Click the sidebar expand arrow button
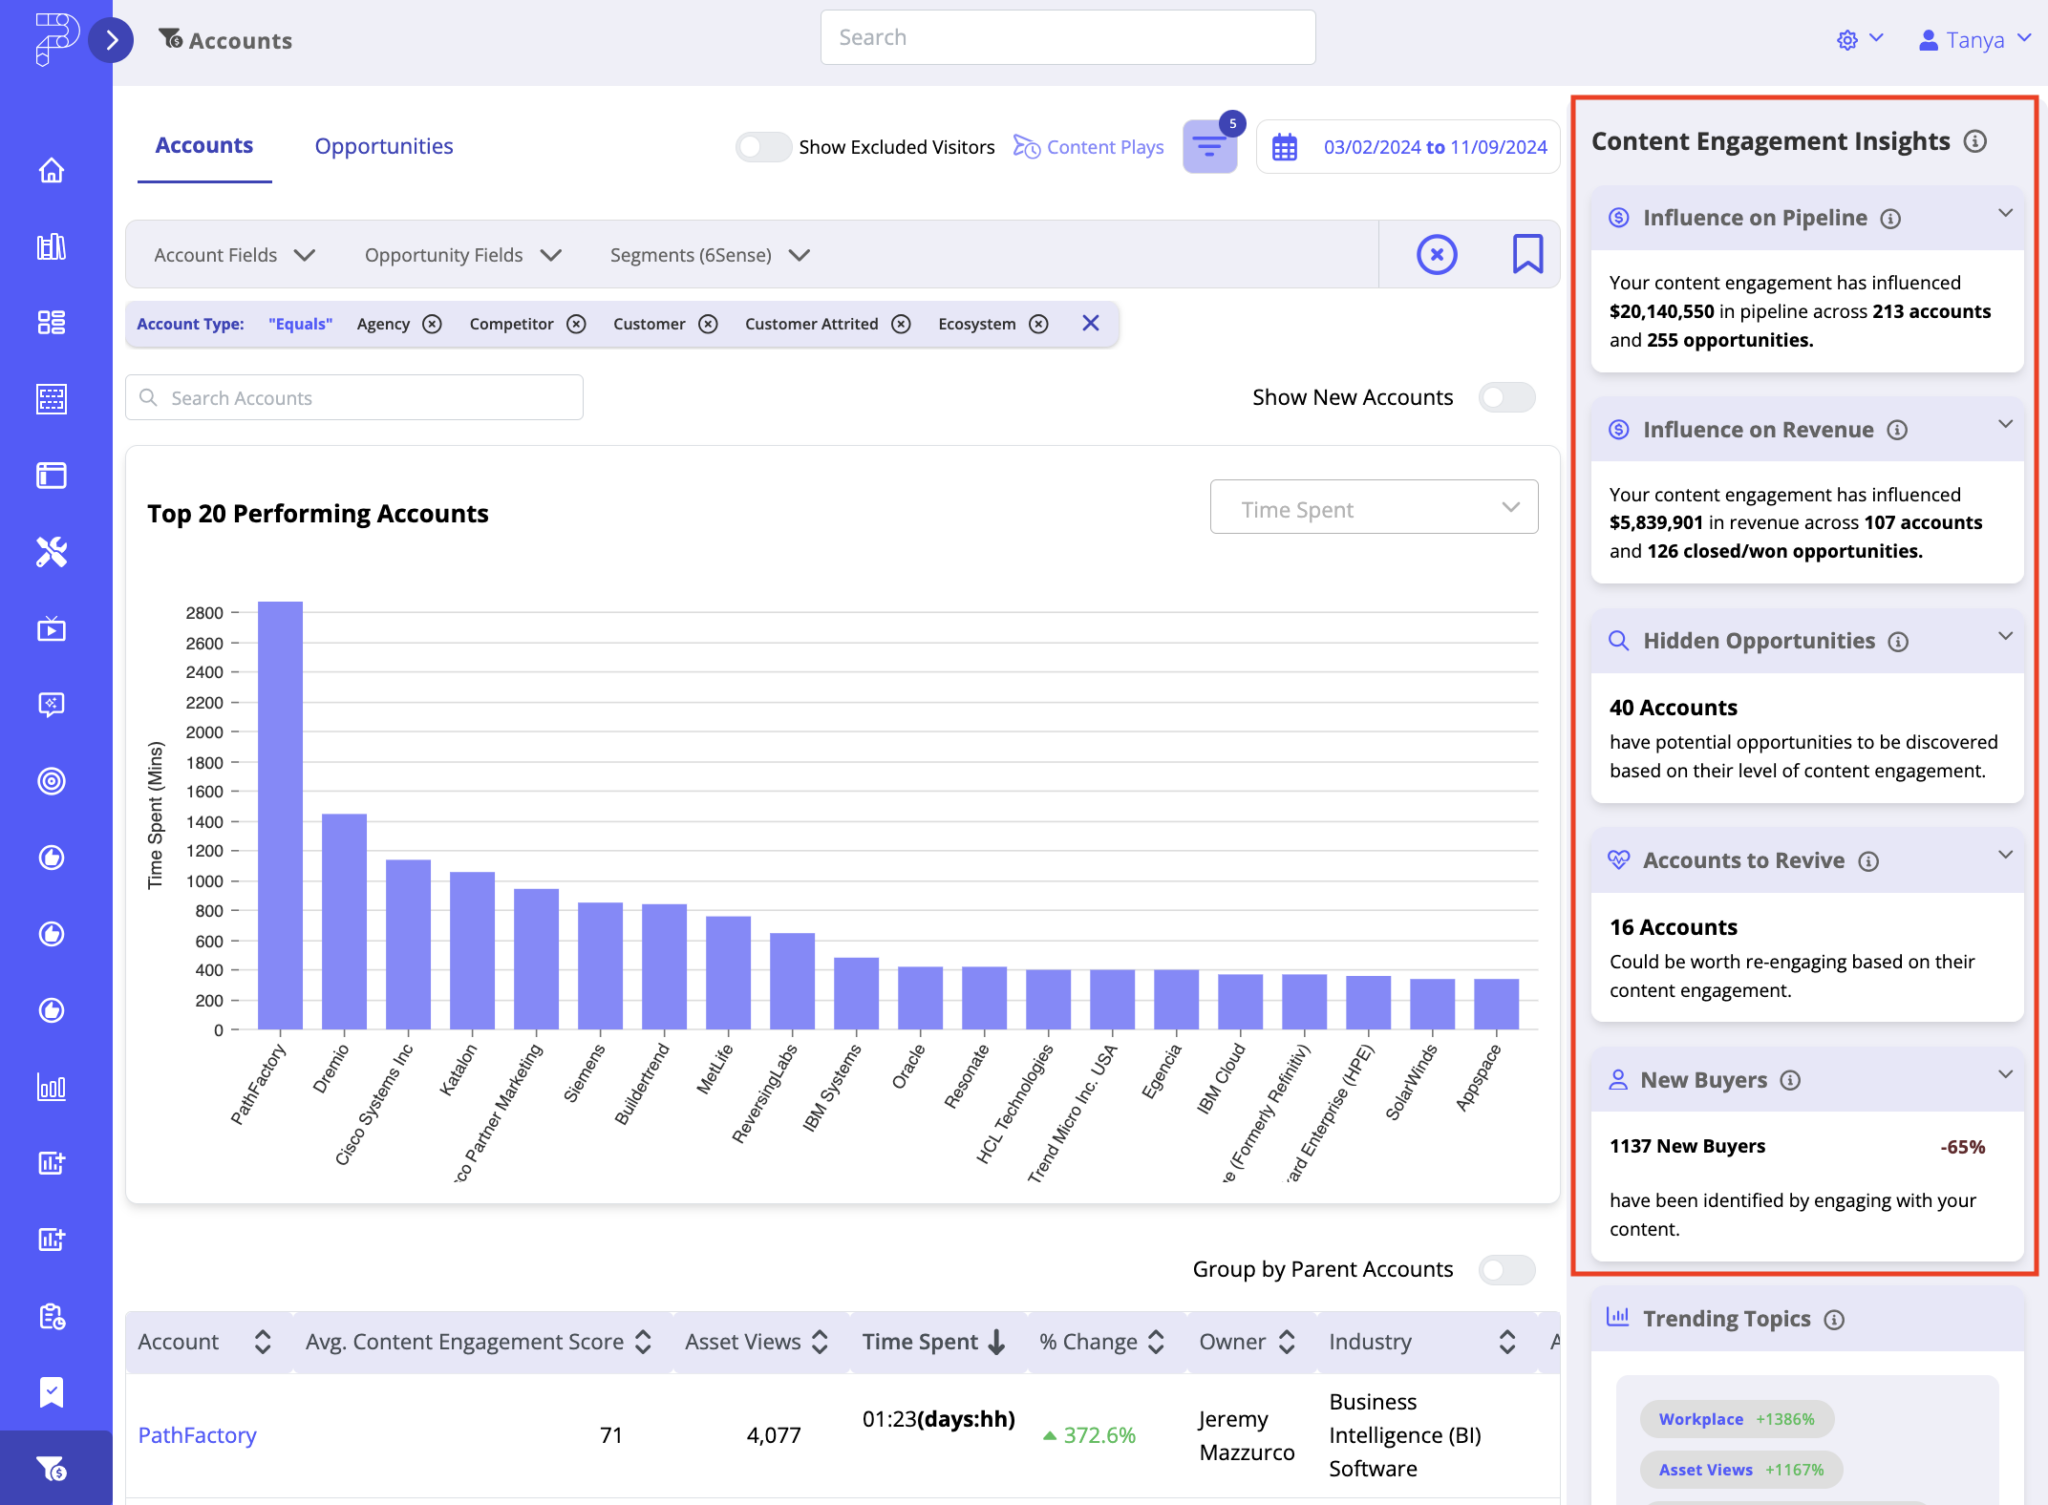The width and height of the screenshot is (2048, 1505). click(x=111, y=40)
